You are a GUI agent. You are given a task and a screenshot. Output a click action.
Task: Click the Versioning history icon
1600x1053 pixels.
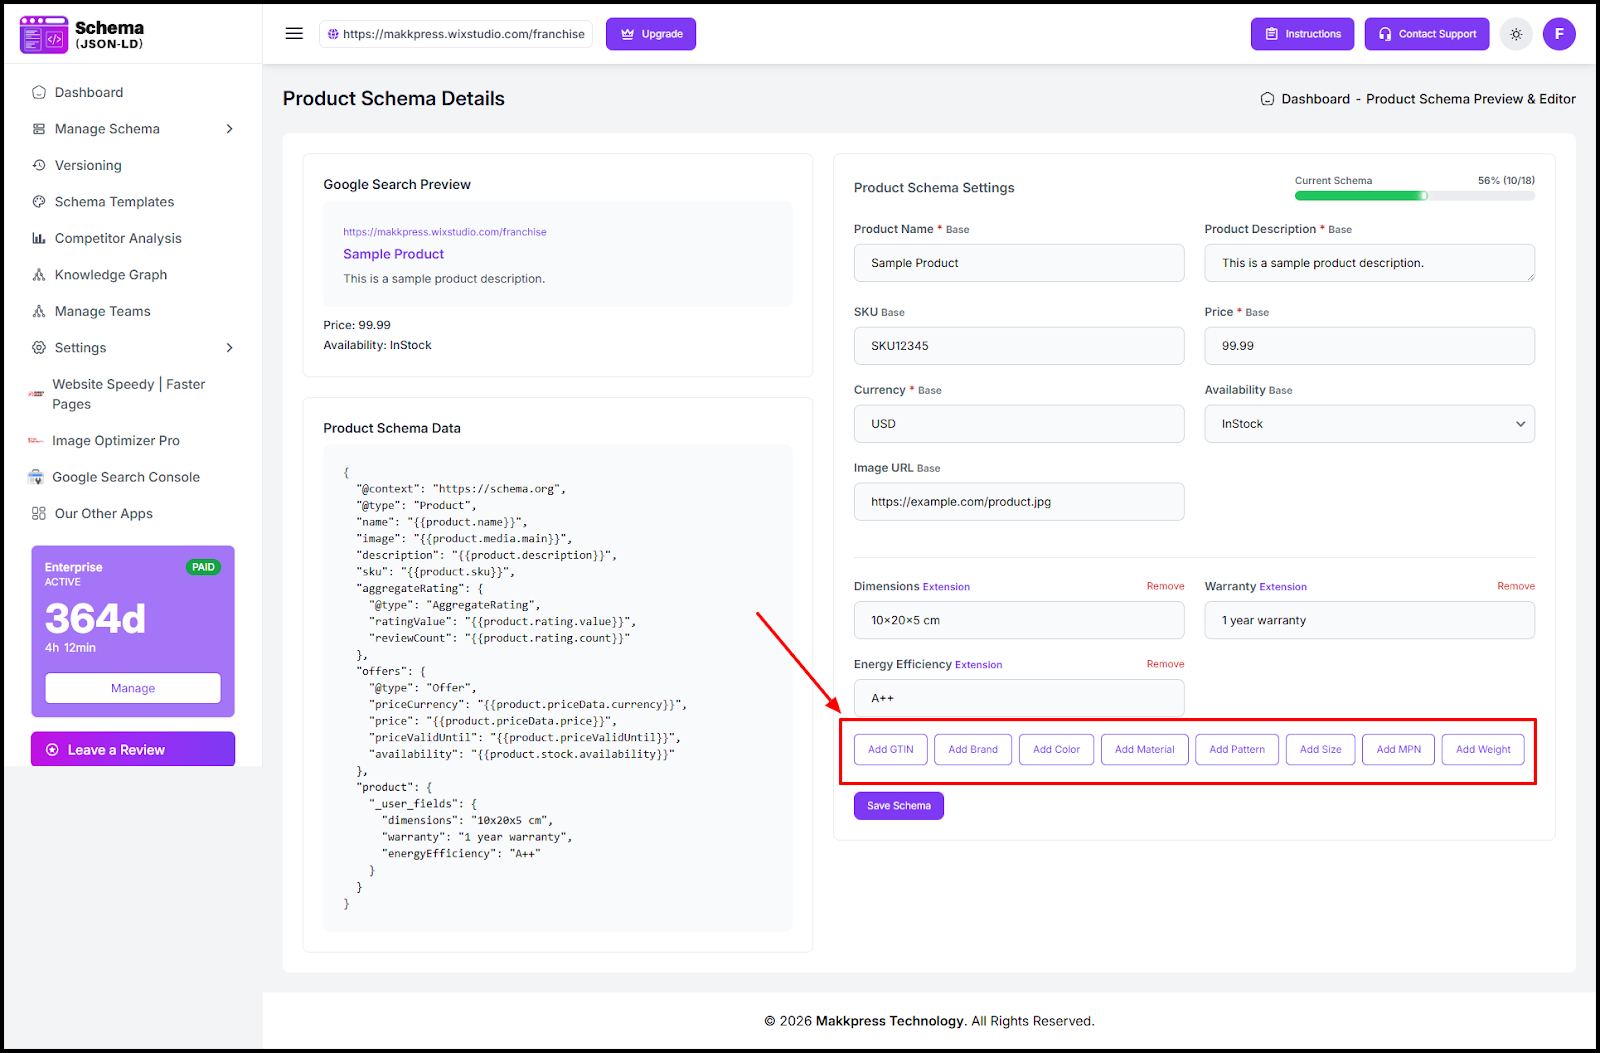tap(39, 165)
